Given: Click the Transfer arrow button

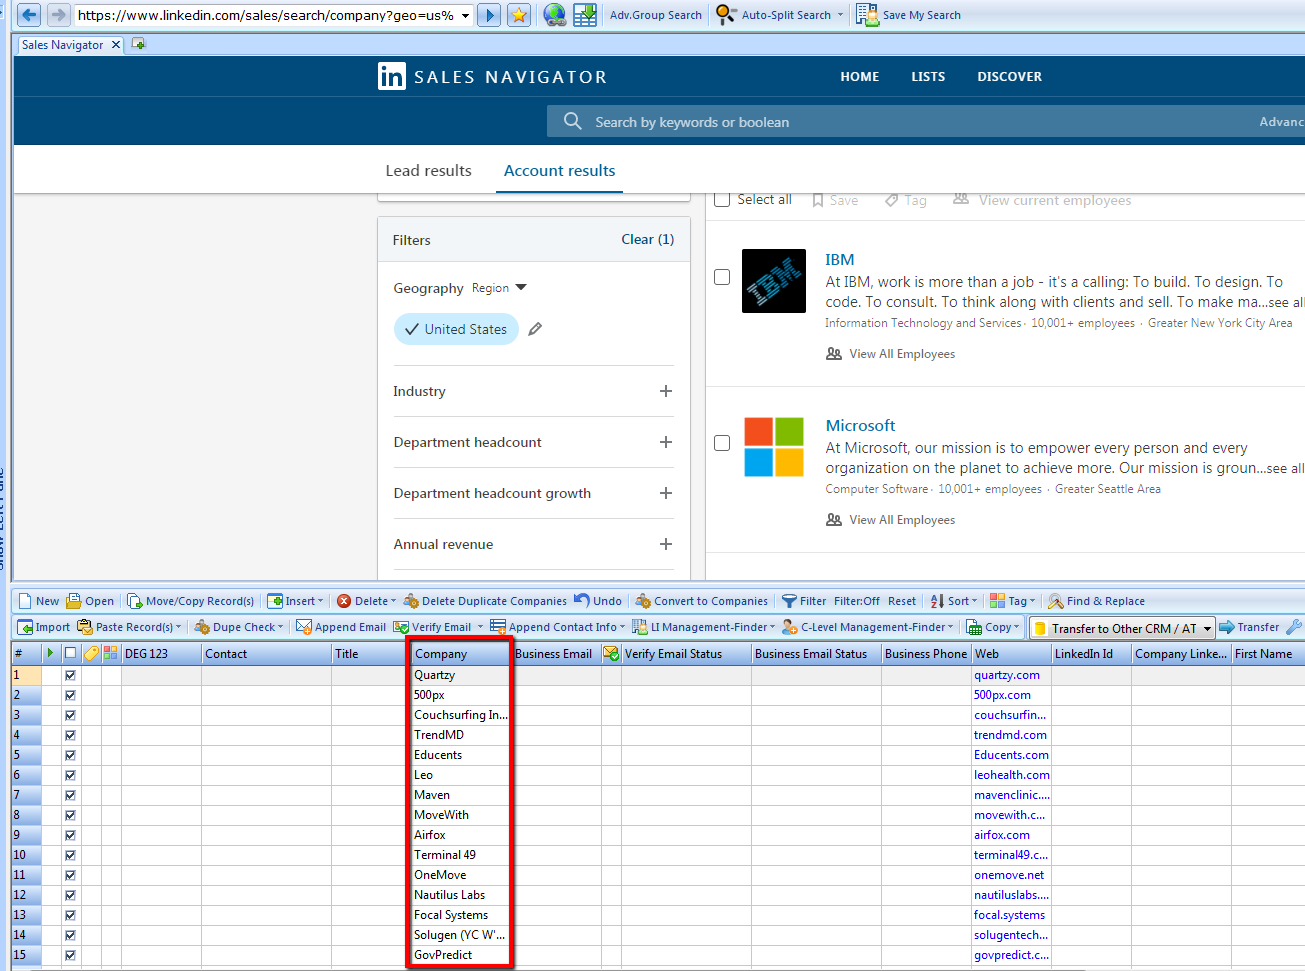Looking at the screenshot, I should [1249, 627].
